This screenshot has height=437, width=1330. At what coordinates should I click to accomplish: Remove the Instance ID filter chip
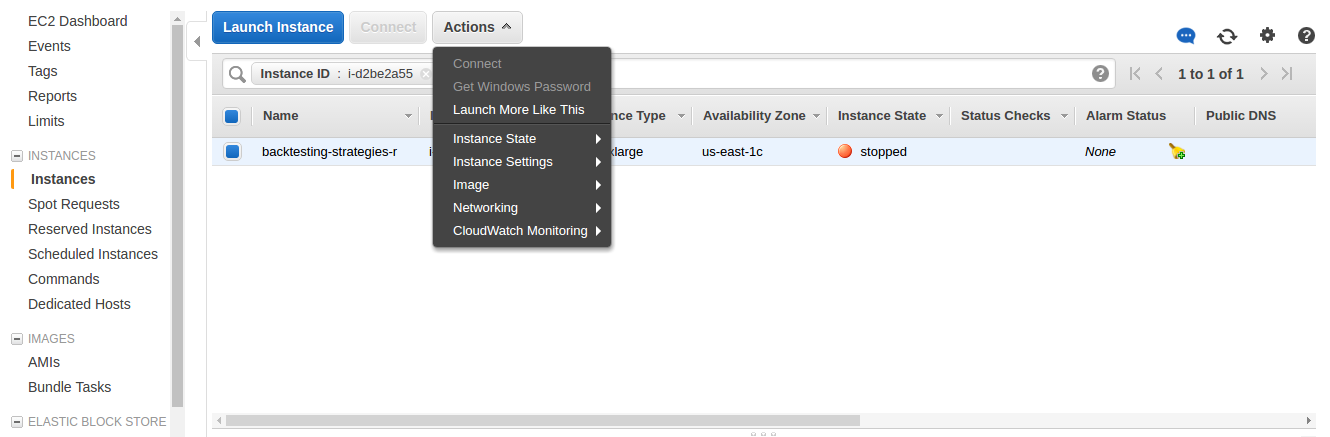pyautogui.click(x=425, y=74)
